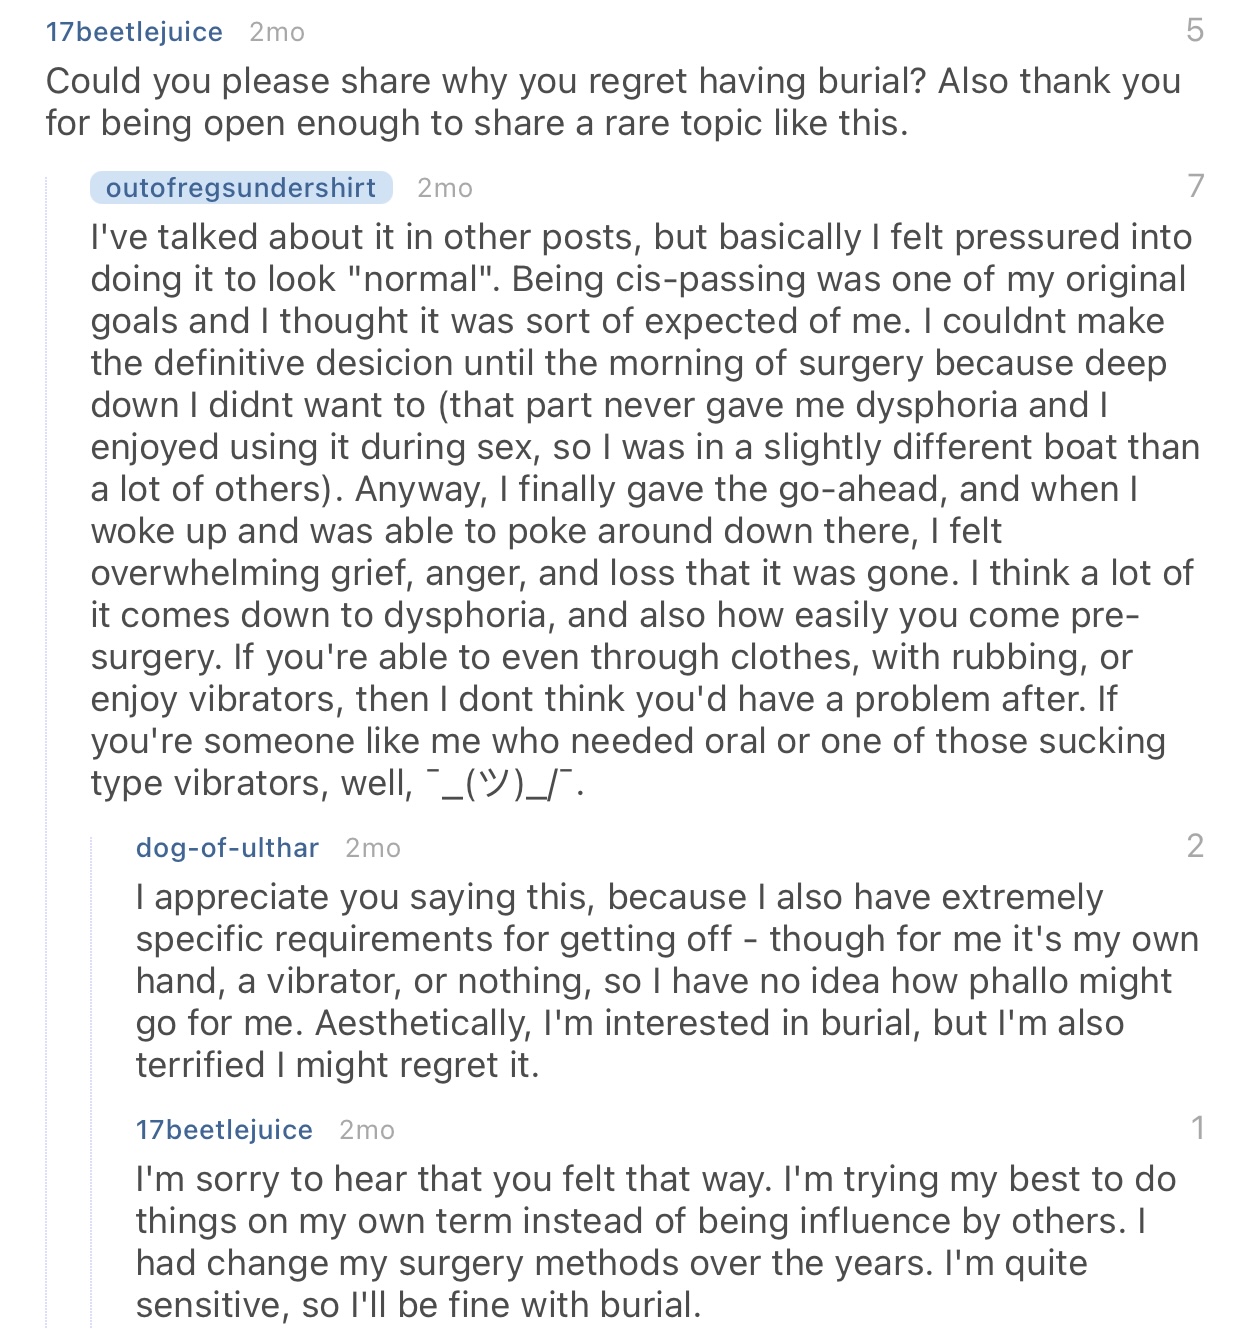The width and height of the screenshot is (1242, 1344).
Task: Click timestamp beside outofregsundershirt
Action: (444, 188)
